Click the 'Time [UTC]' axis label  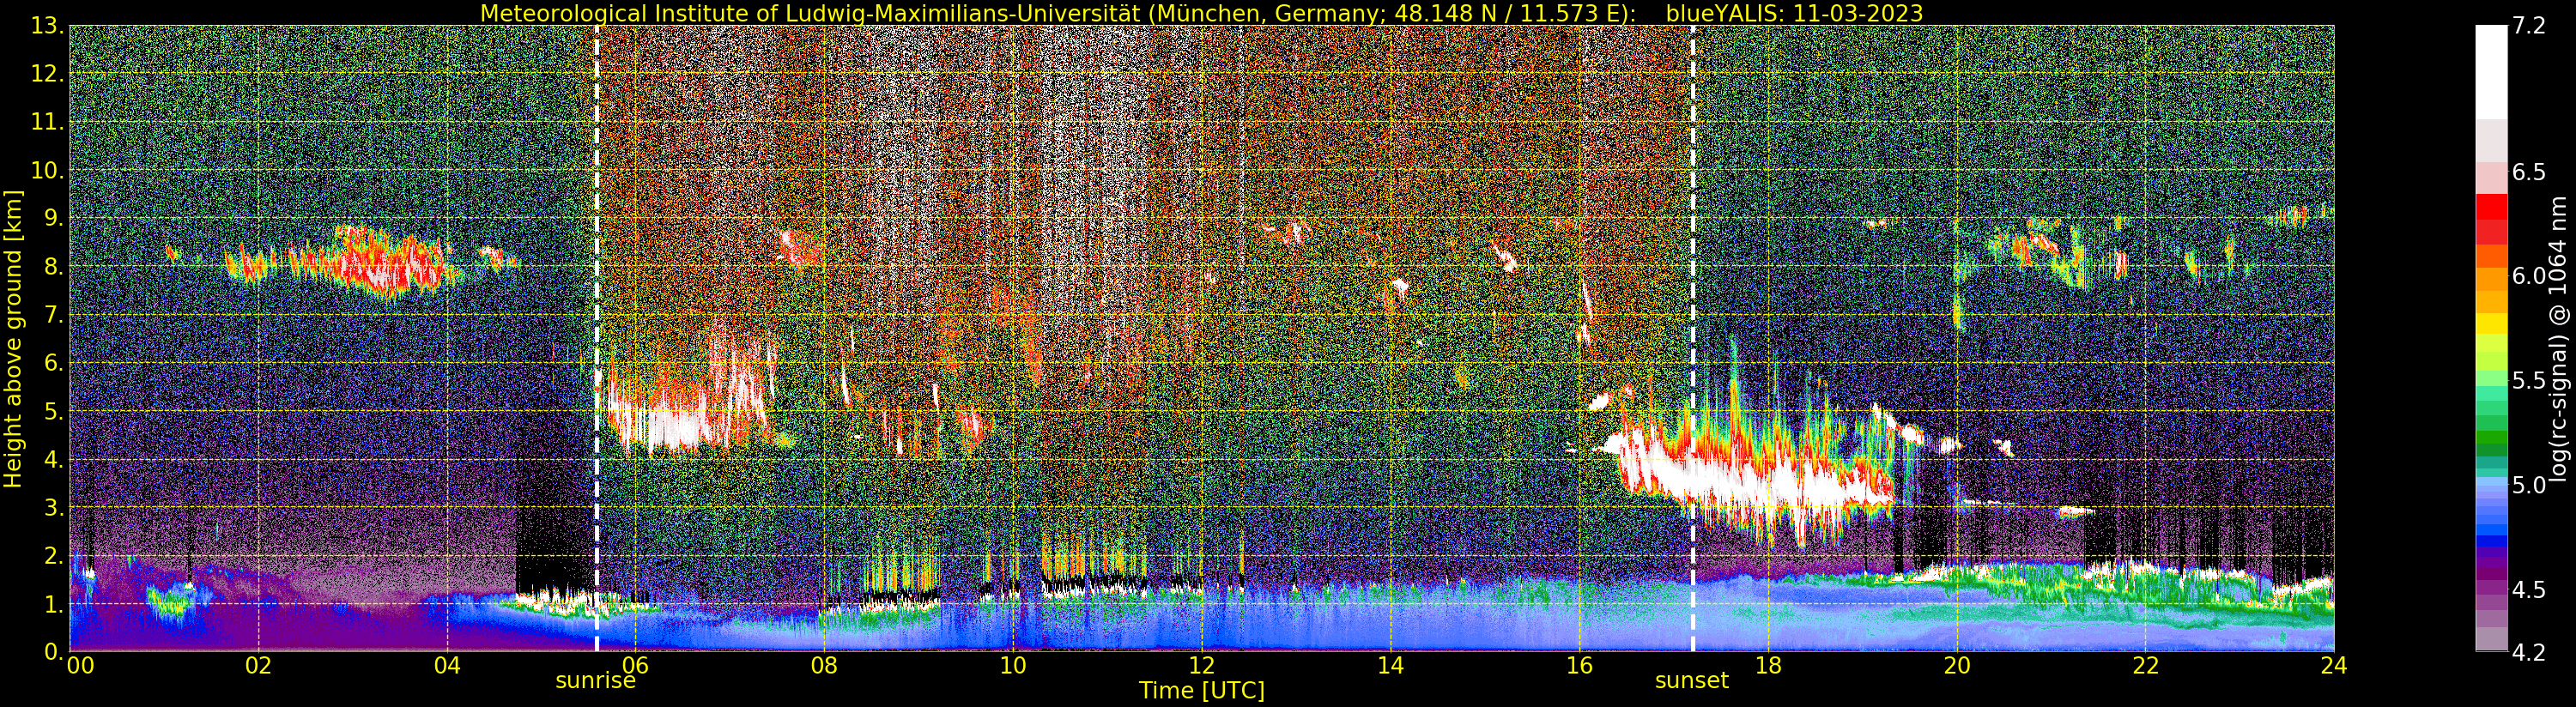pos(1201,691)
